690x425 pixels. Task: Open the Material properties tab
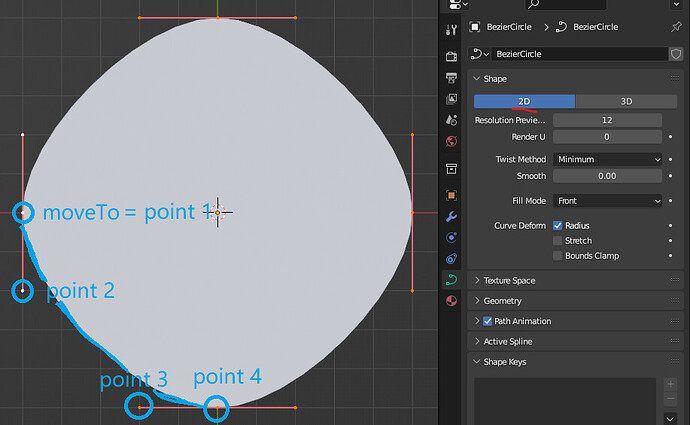451,301
